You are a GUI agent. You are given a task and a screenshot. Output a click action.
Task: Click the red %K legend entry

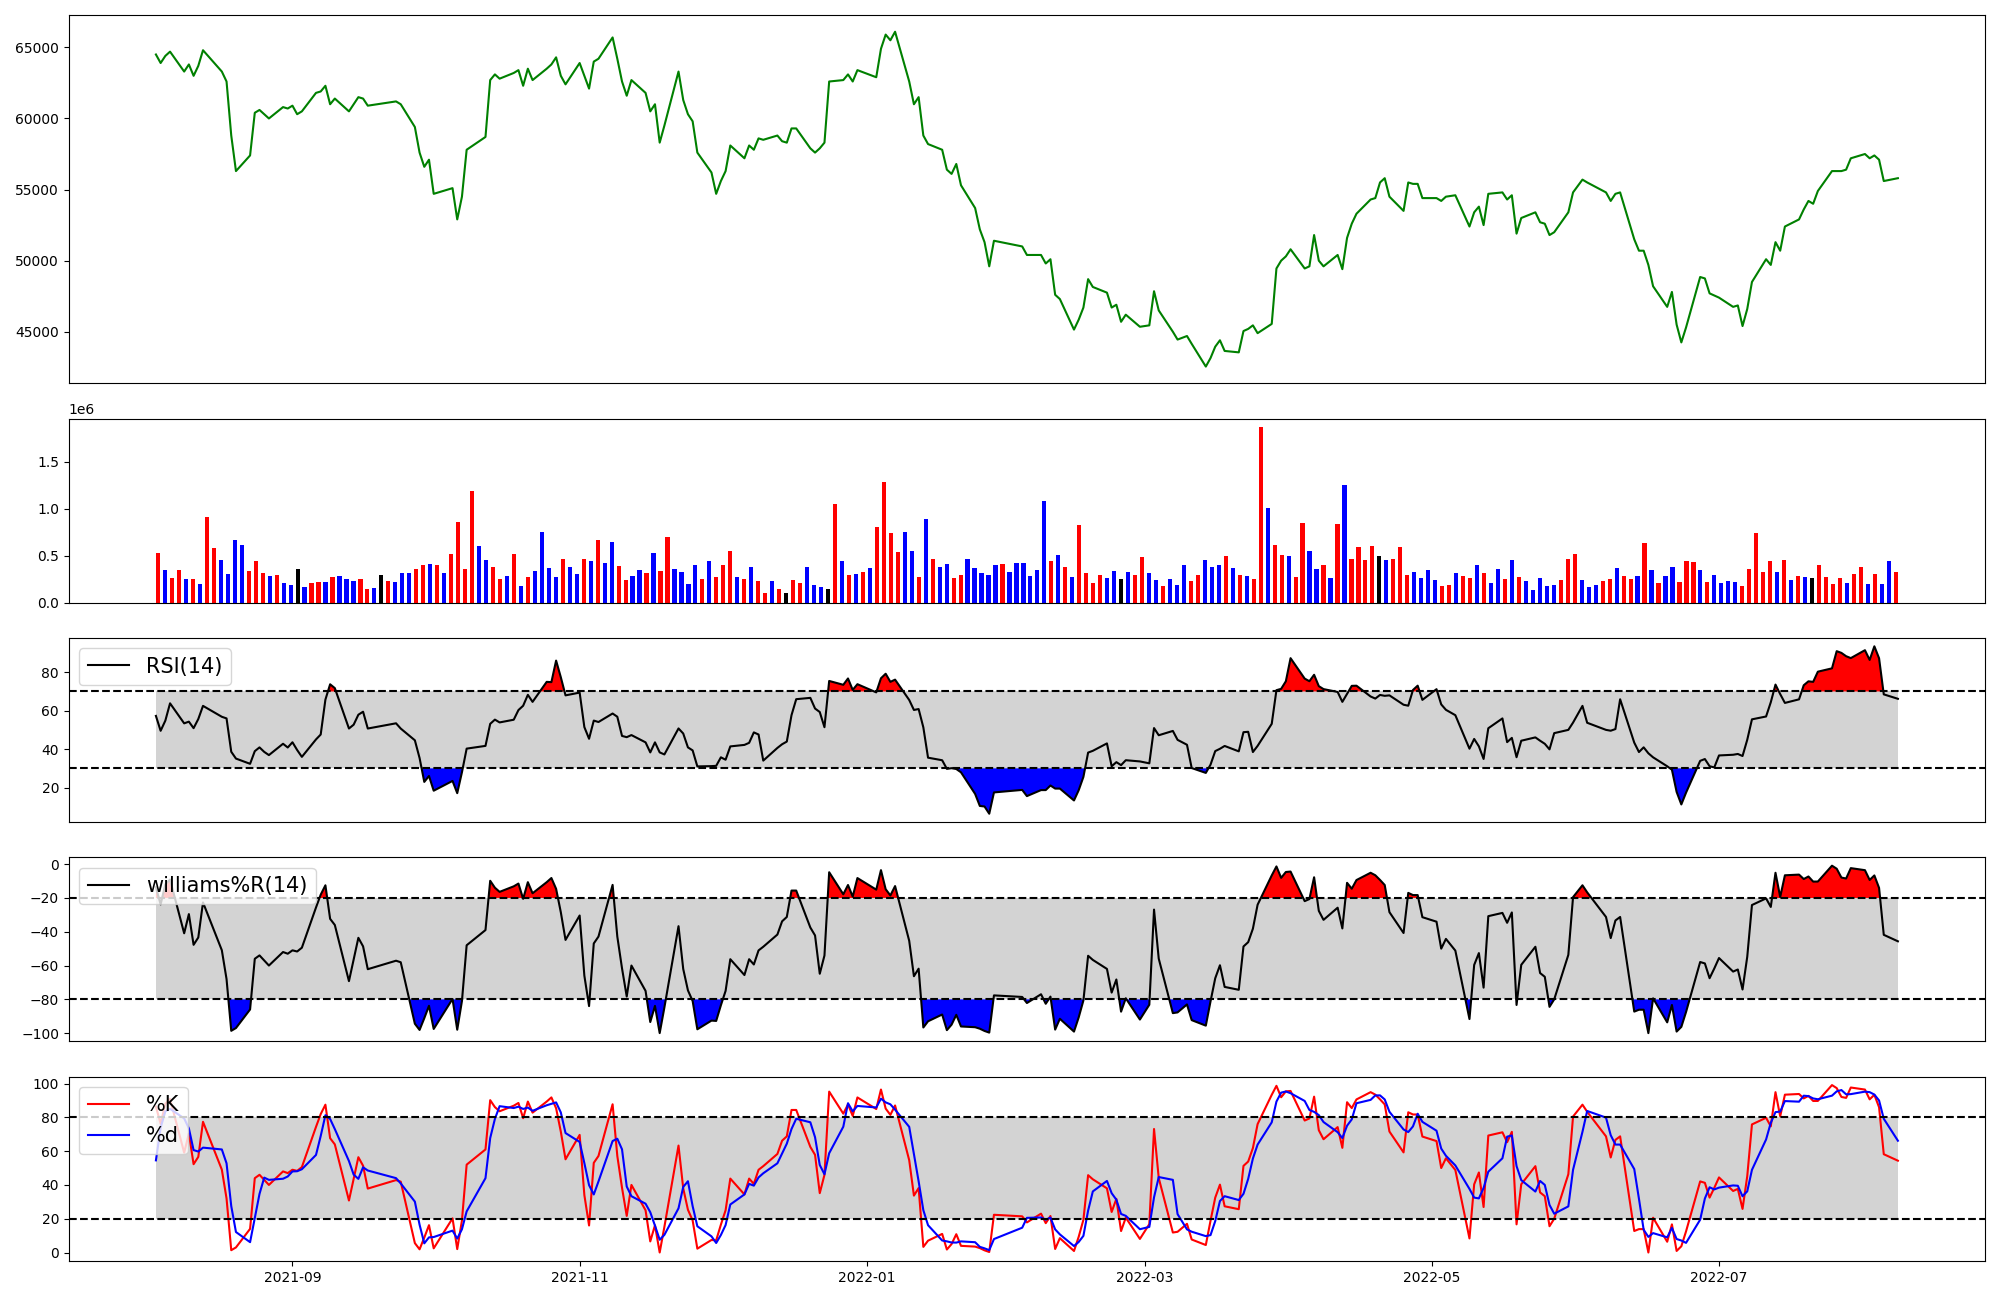click(162, 1104)
